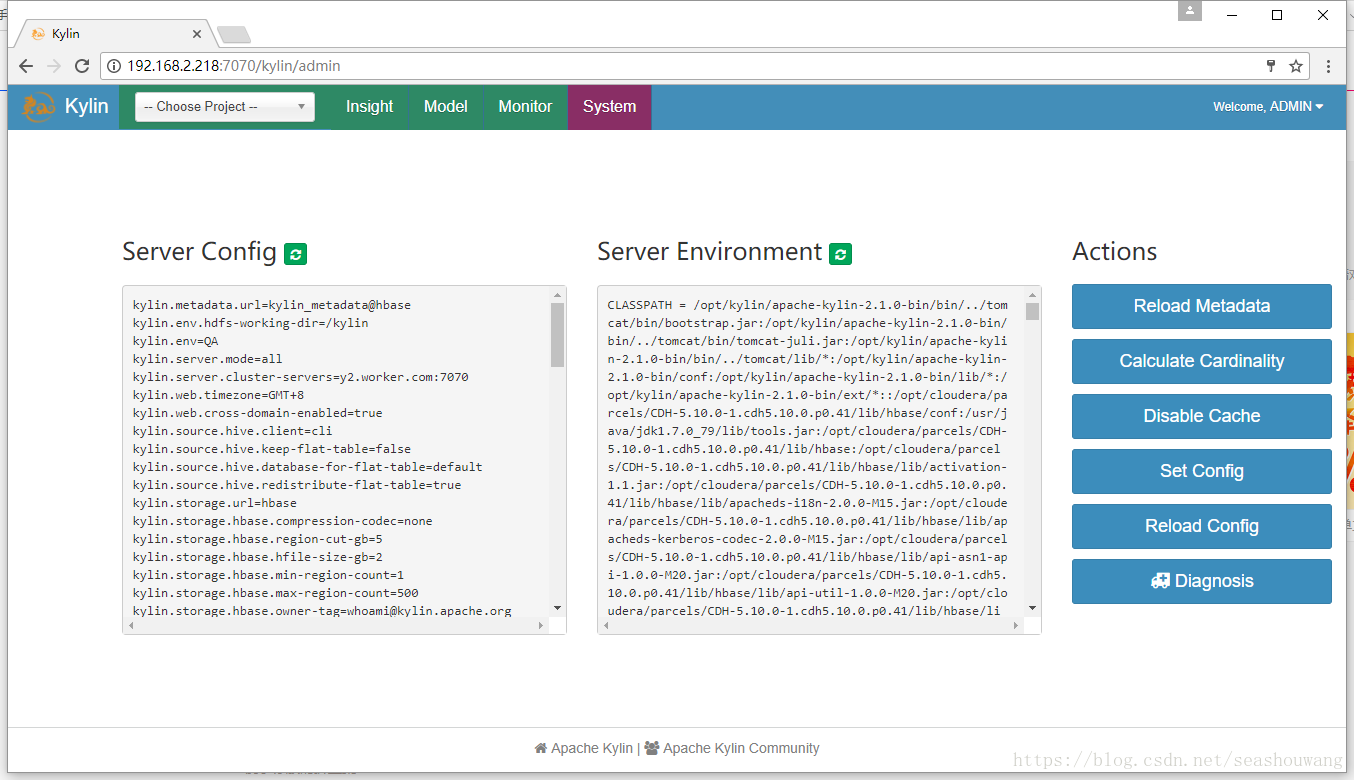Click Server Config scroll-down arrow
1354x780 pixels.
pyautogui.click(x=557, y=608)
